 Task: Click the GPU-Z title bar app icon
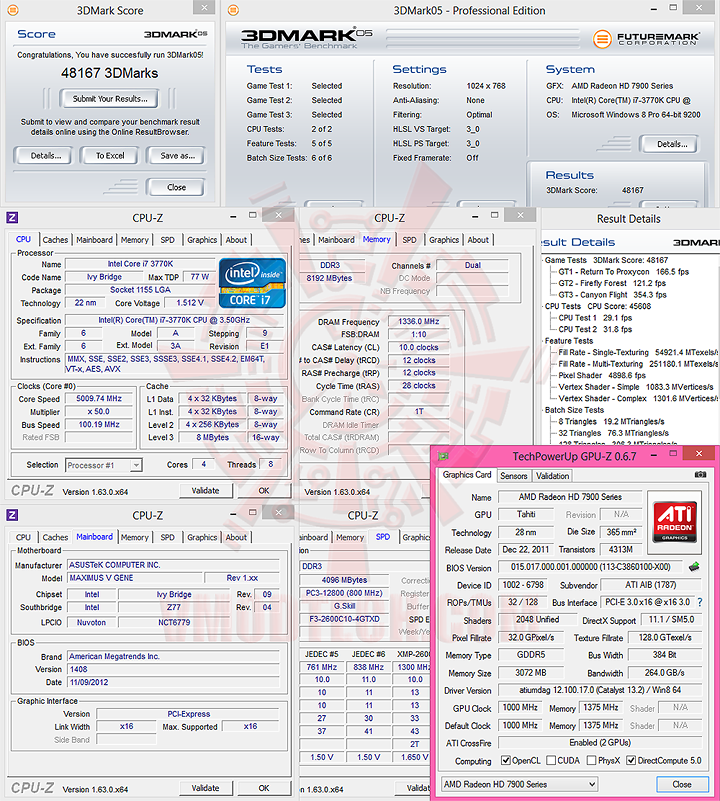pyautogui.click(x=444, y=456)
